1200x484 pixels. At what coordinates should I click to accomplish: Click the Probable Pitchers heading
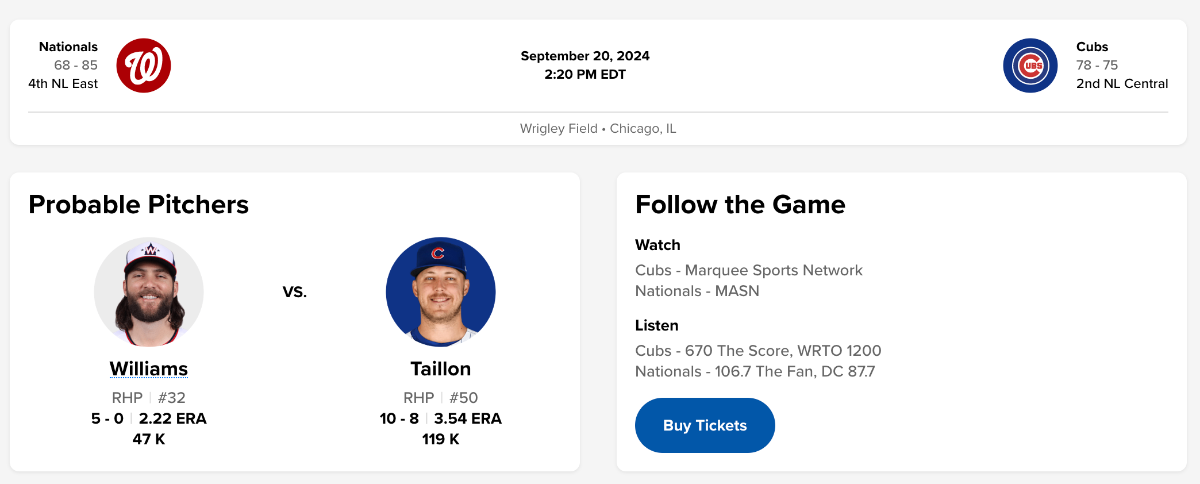[138, 205]
